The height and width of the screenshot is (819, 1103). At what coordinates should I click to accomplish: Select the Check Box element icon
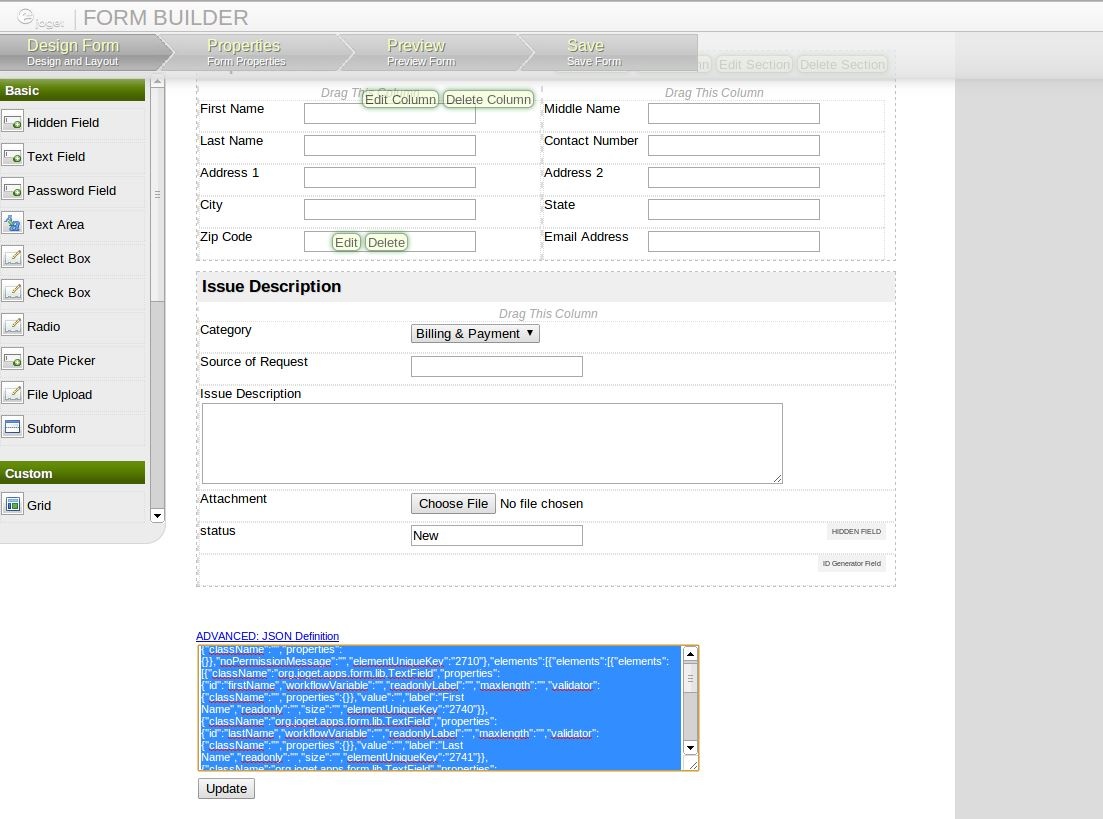click(x=13, y=293)
